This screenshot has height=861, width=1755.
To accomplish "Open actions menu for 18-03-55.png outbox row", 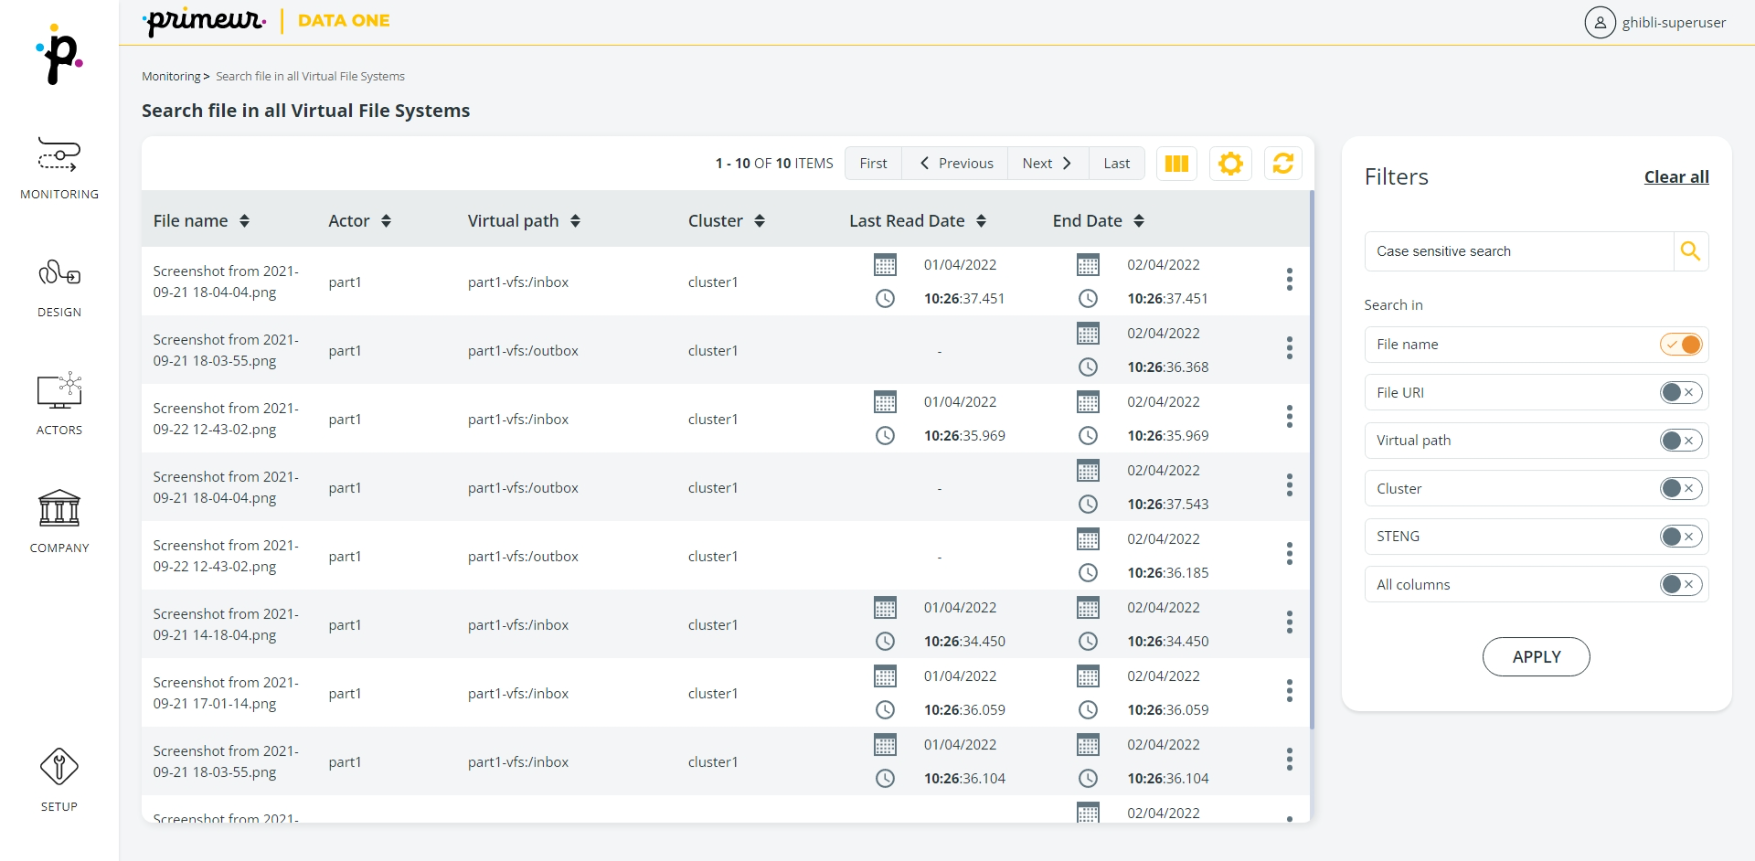I will (1289, 348).
